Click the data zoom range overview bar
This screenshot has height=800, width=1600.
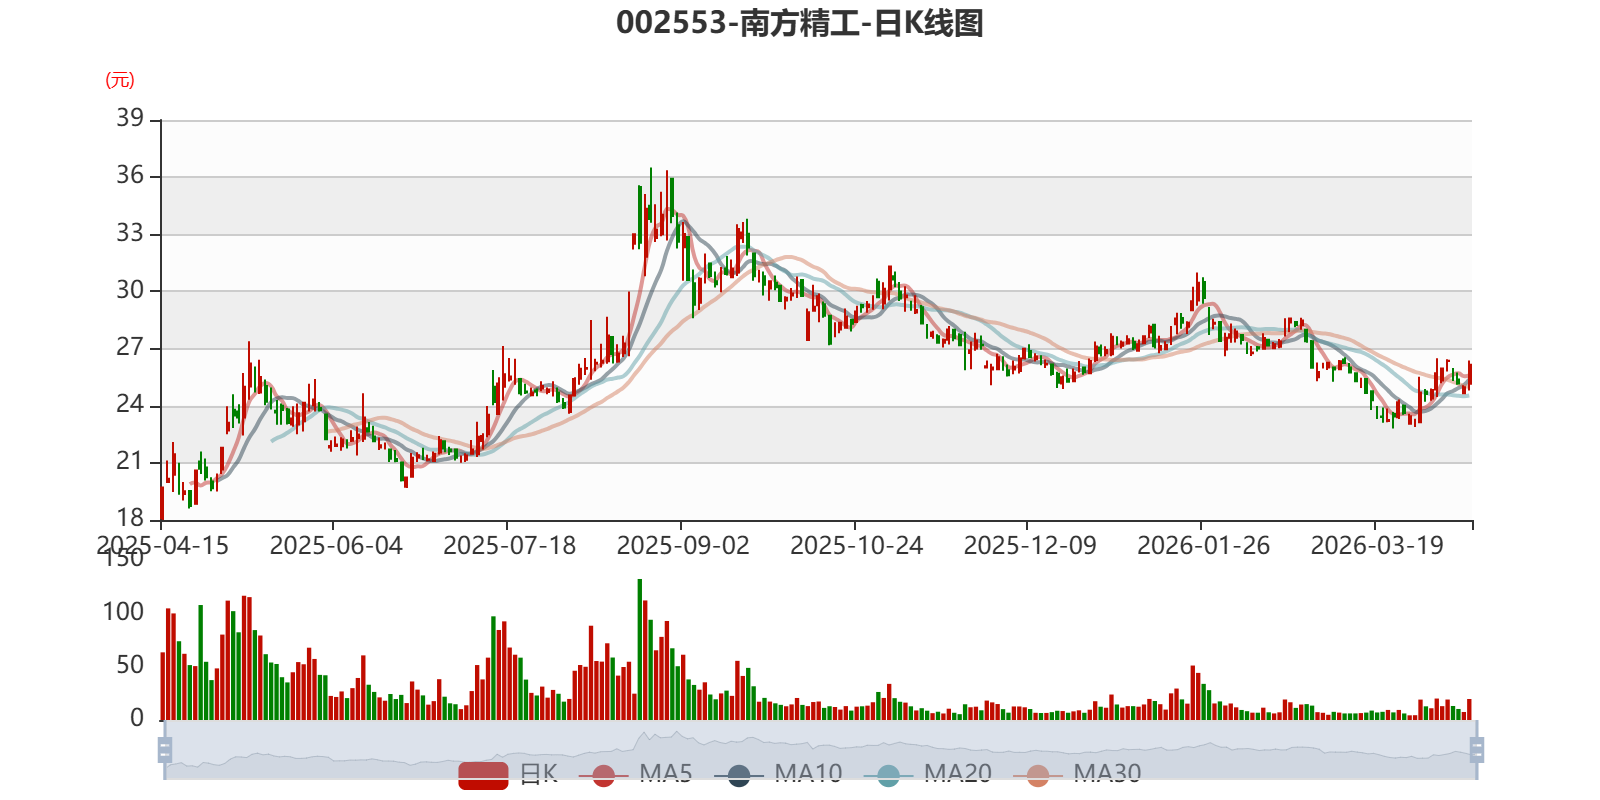pos(820,750)
